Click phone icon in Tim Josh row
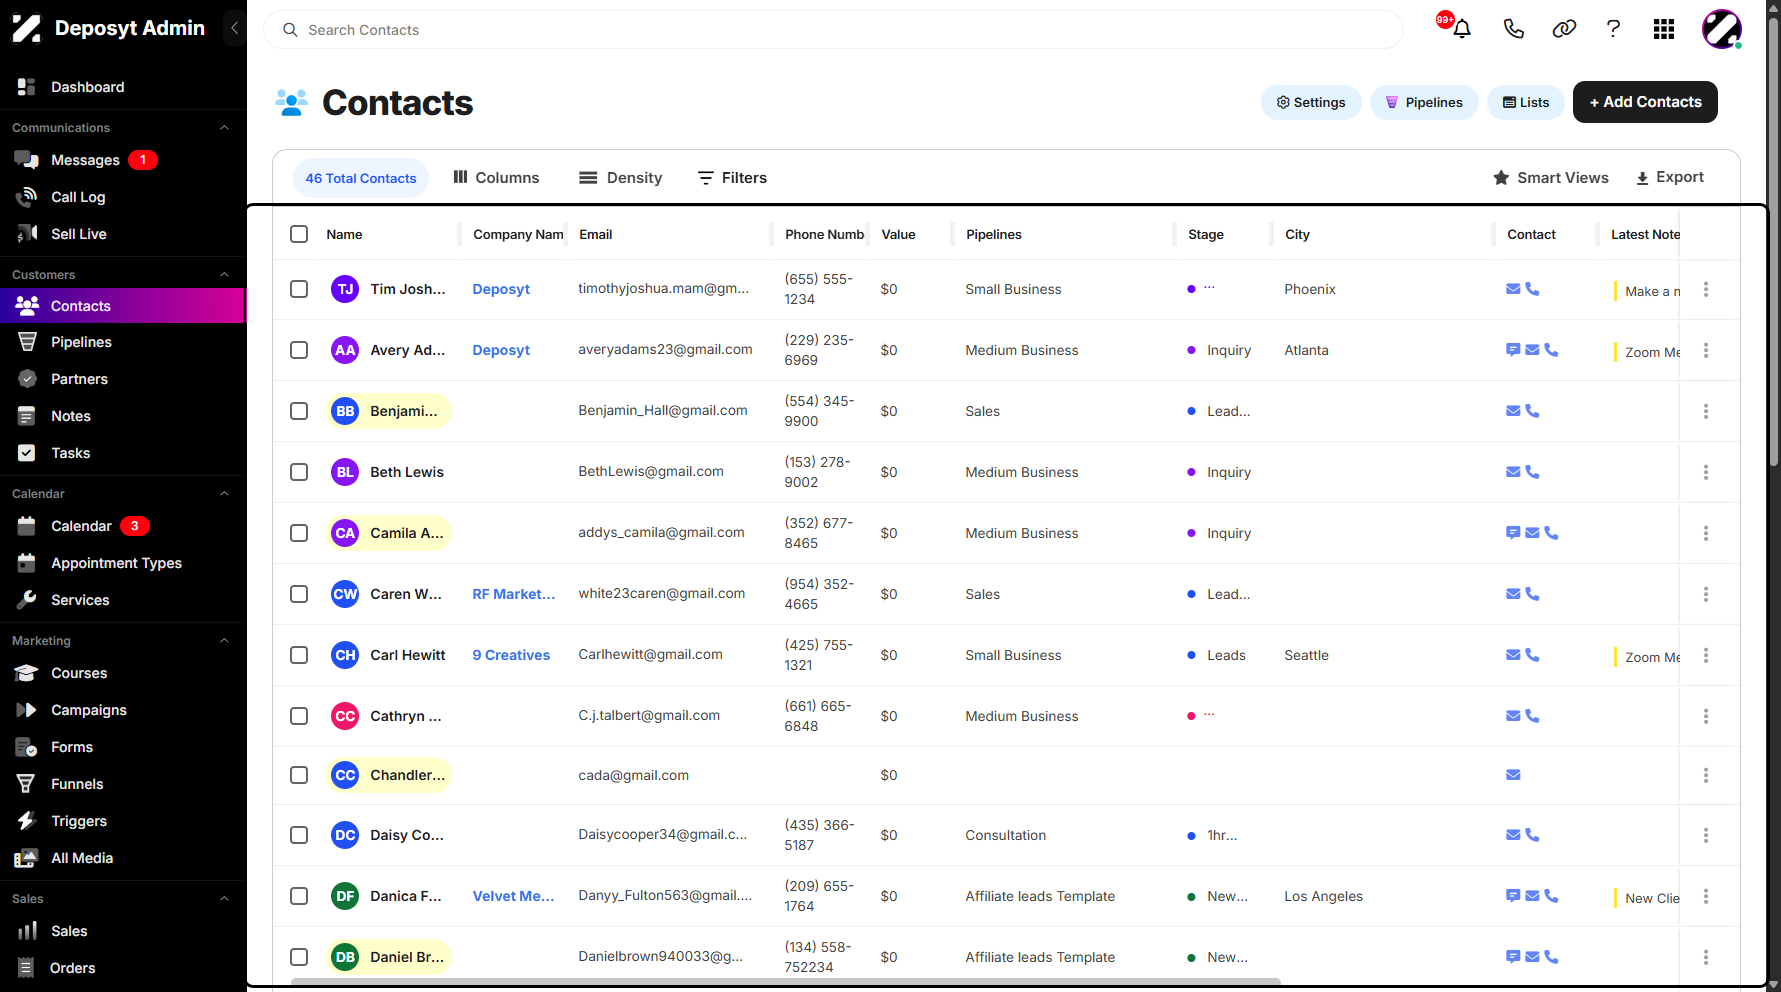Screen dimensions: 1781x992 pos(1532,289)
